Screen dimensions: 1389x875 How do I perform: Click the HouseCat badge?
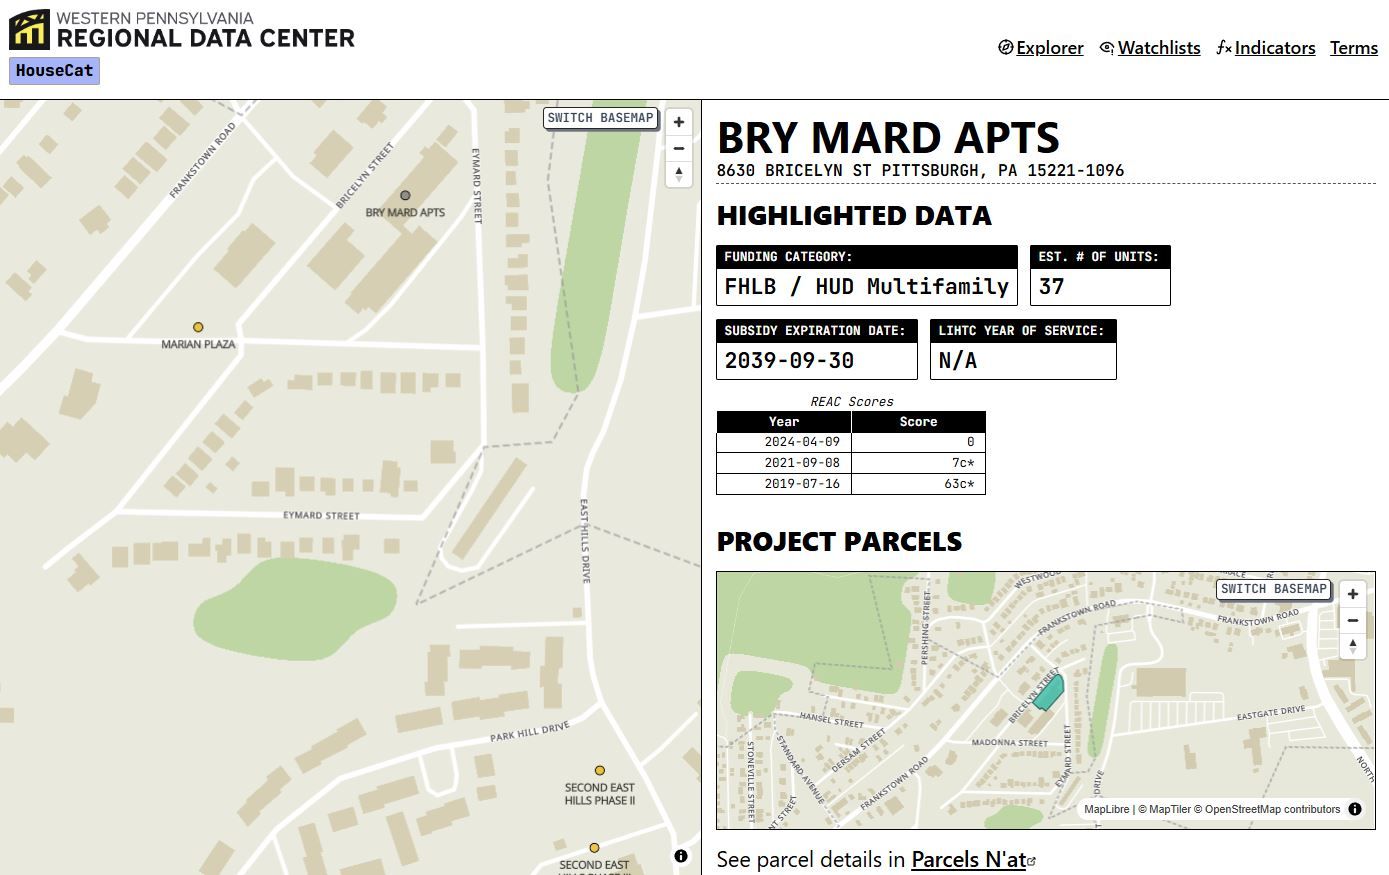(54, 71)
